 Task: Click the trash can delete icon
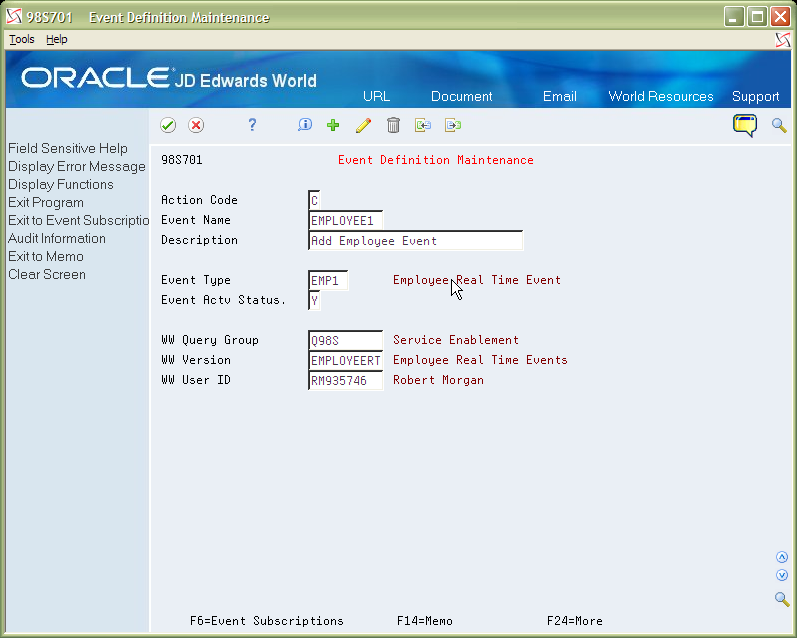[393, 125]
